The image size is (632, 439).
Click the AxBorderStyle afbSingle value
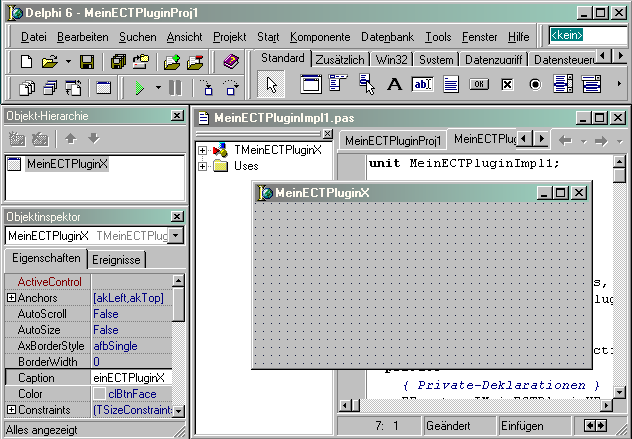[x=115, y=346]
